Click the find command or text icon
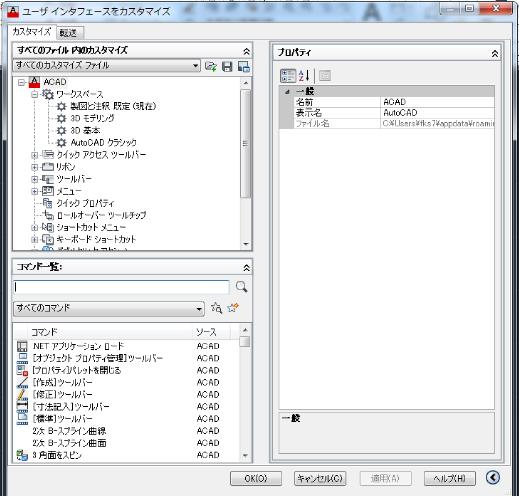519x496 pixels. point(216,308)
